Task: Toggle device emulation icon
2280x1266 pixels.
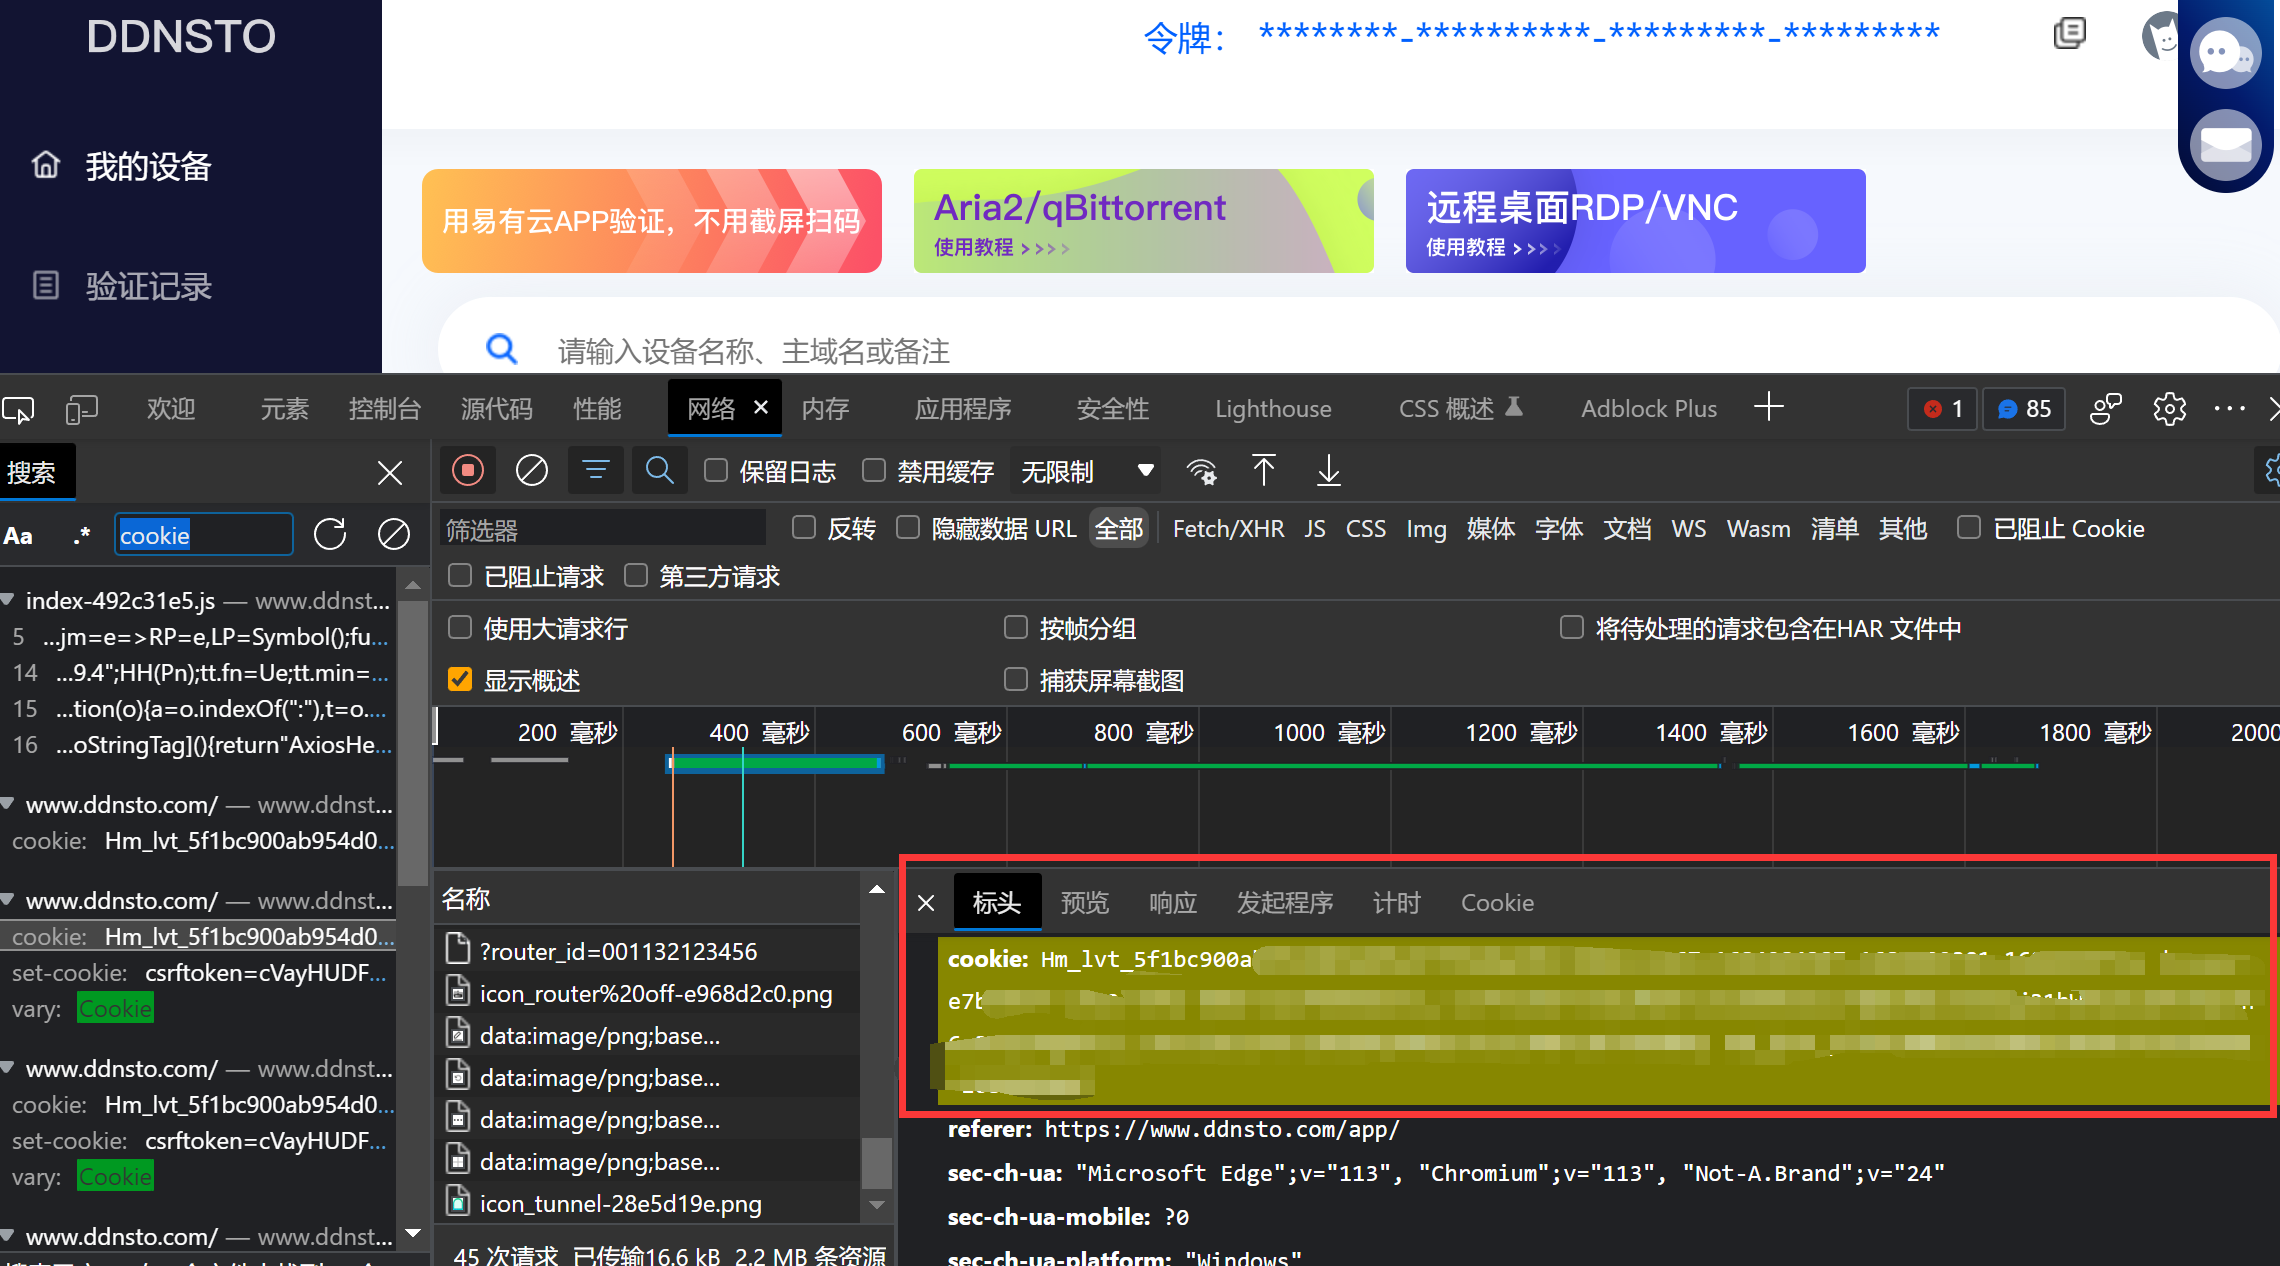Action: (81, 409)
